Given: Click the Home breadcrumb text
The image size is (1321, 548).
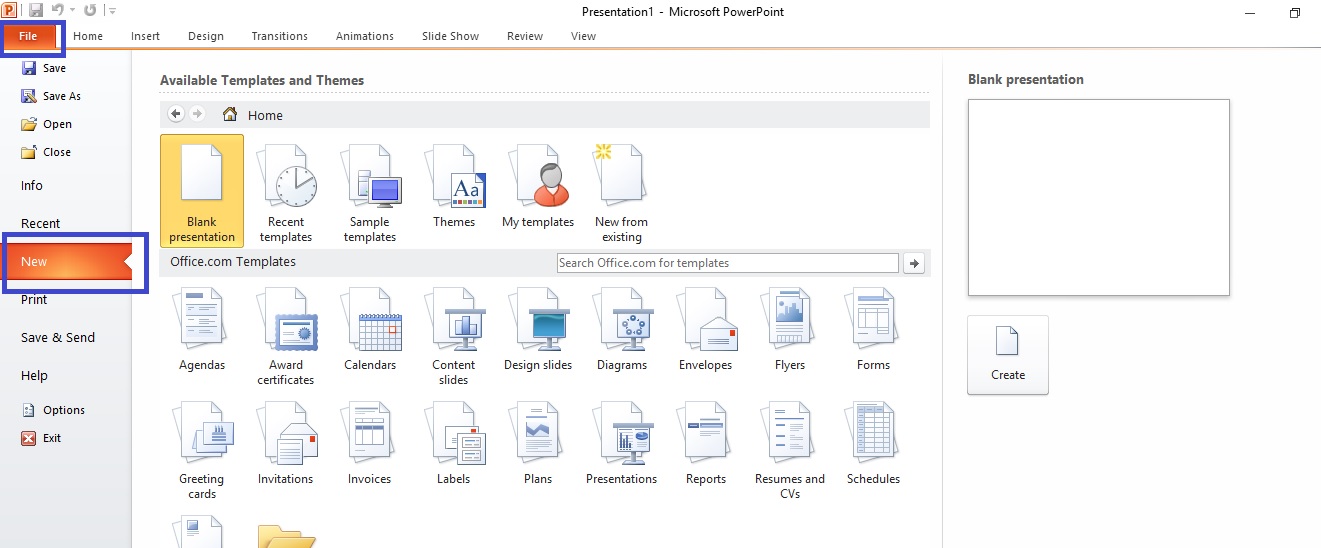Looking at the screenshot, I should pyautogui.click(x=265, y=115).
